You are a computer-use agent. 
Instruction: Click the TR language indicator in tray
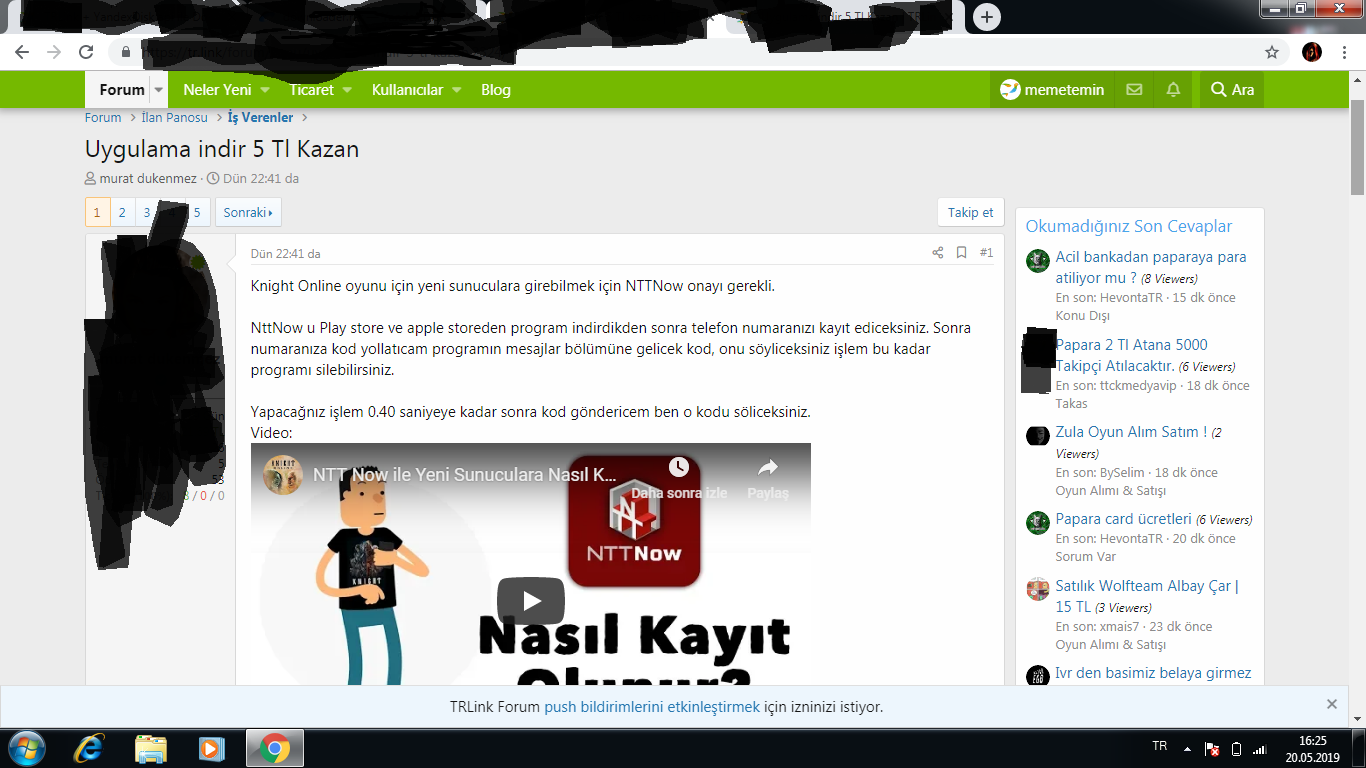[1160, 746]
